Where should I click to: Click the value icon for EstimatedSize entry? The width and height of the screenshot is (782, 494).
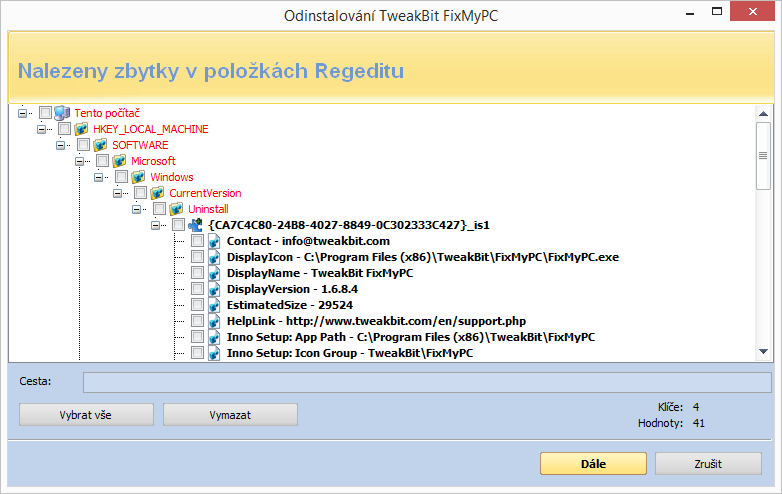coord(214,305)
